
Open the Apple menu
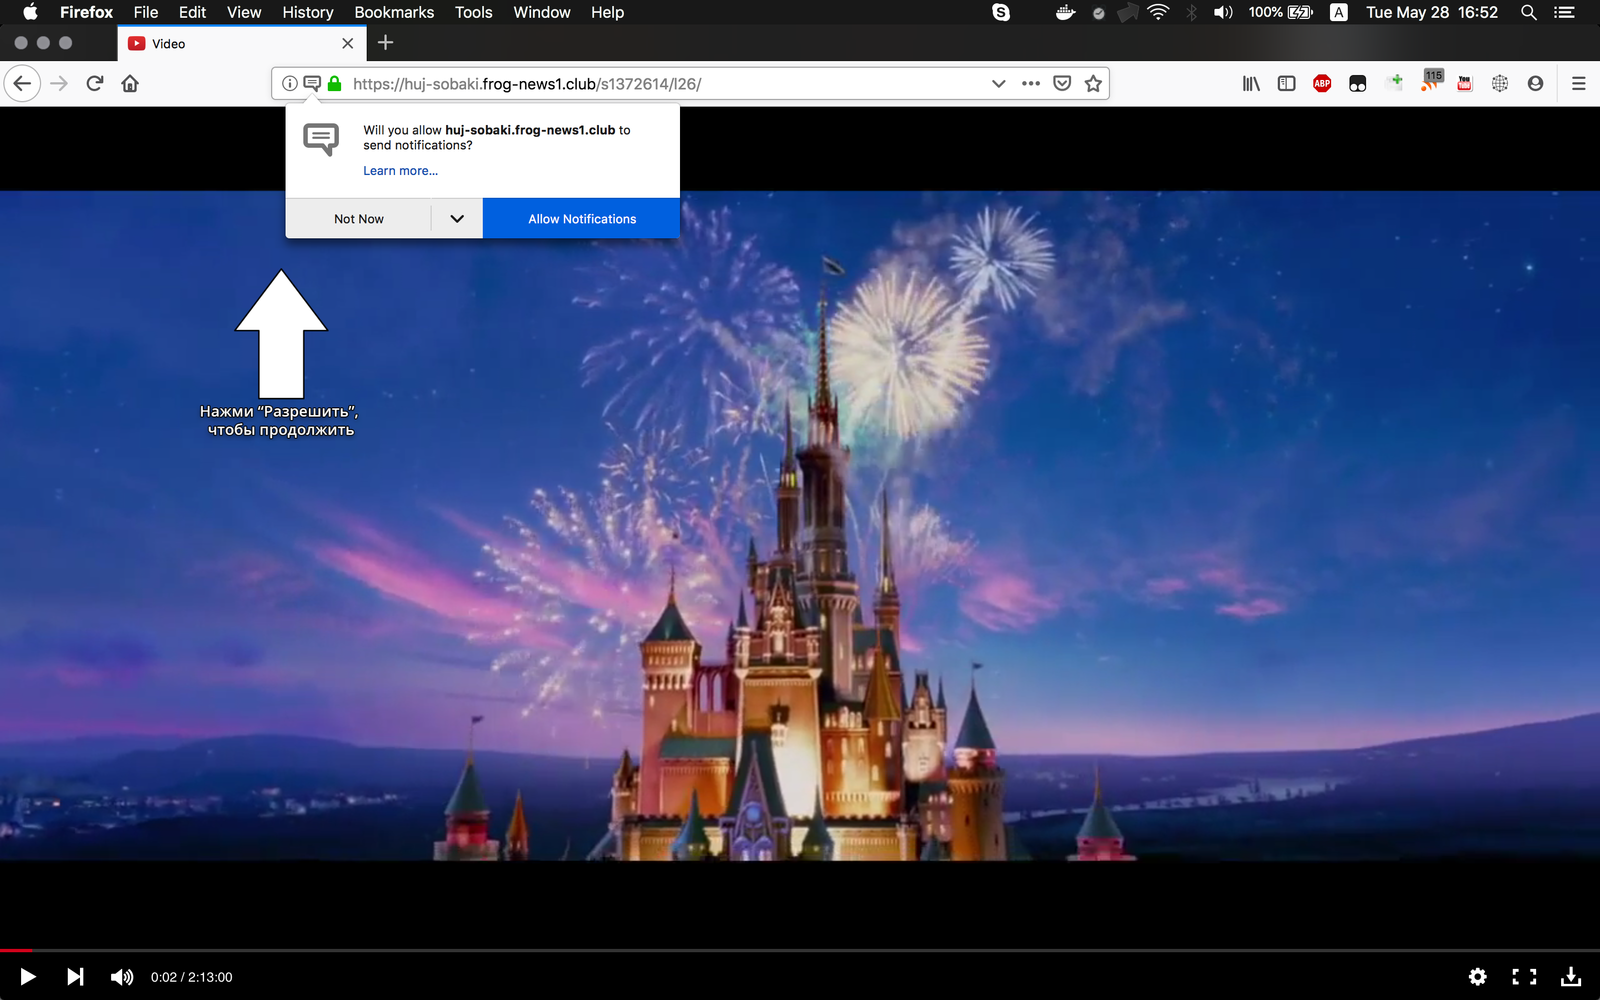click(x=30, y=12)
